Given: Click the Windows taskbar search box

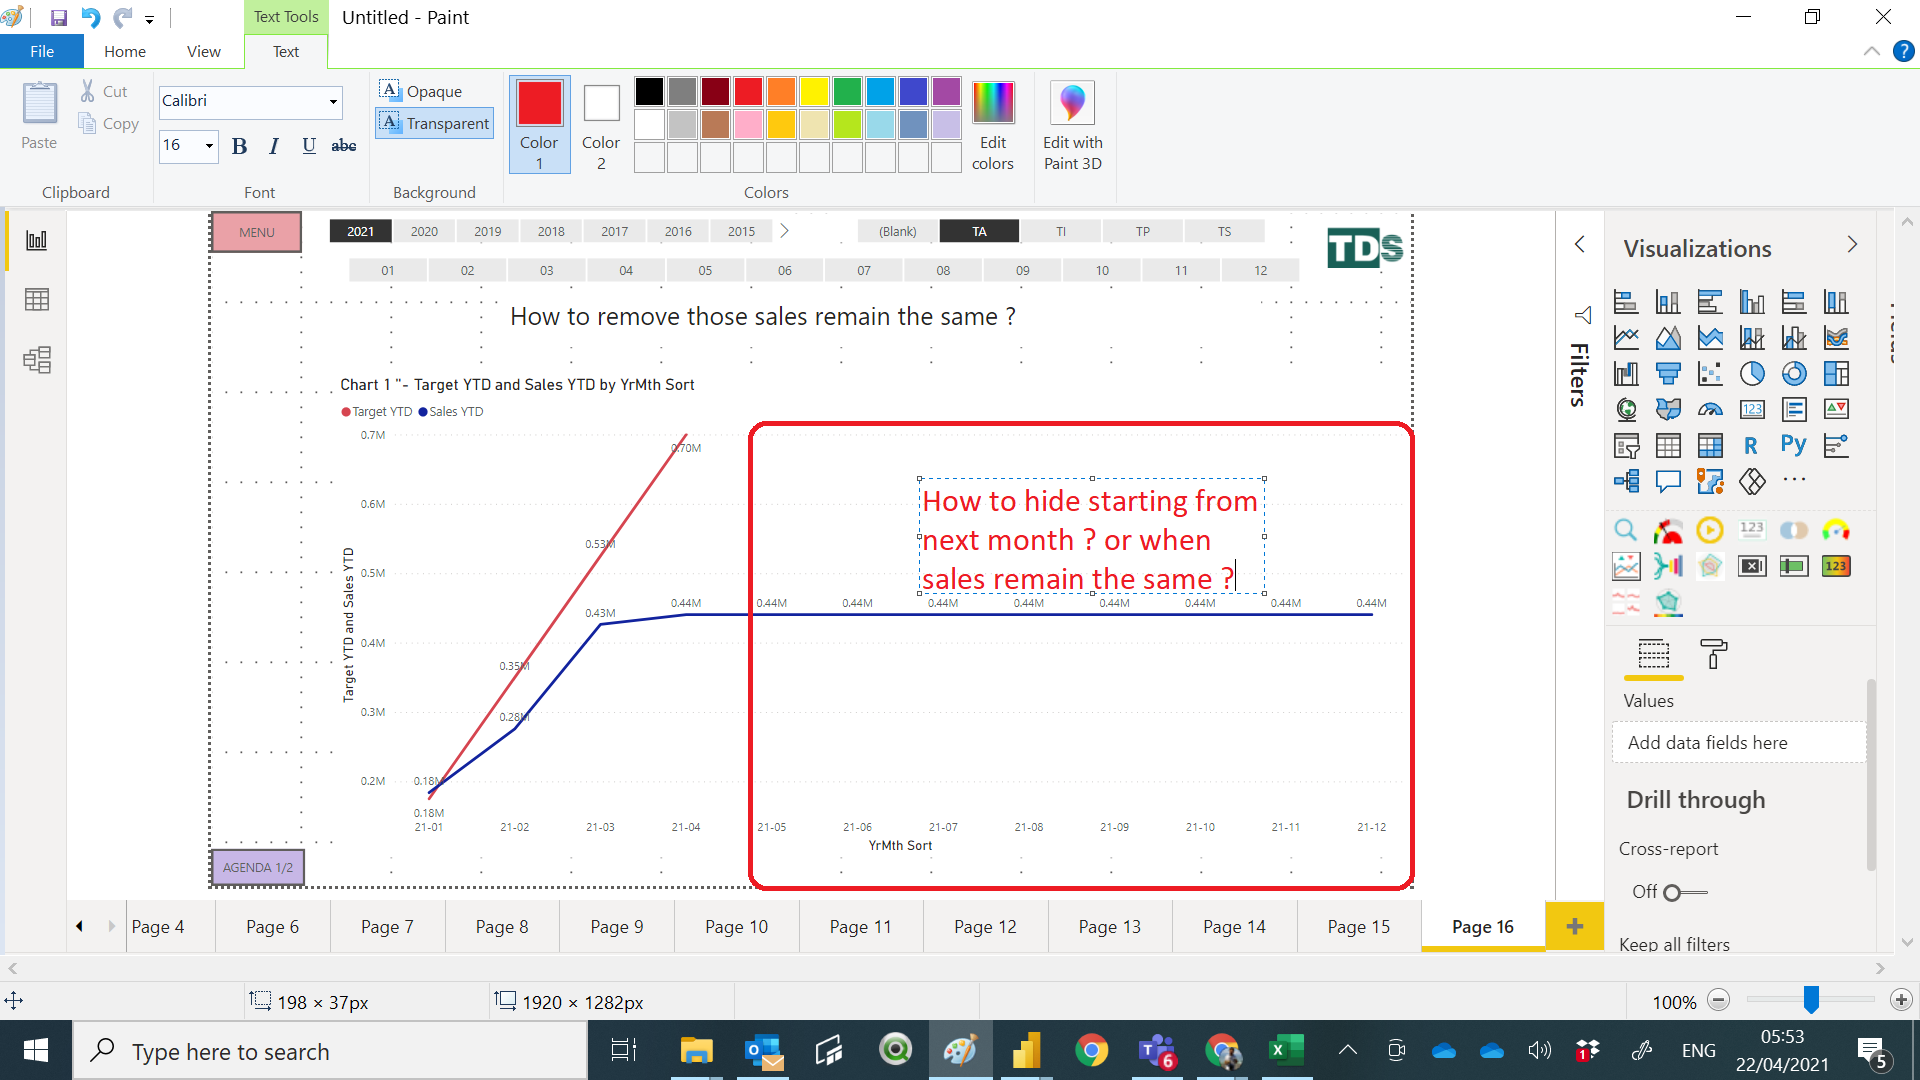Looking at the screenshot, I should point(330,1051).
